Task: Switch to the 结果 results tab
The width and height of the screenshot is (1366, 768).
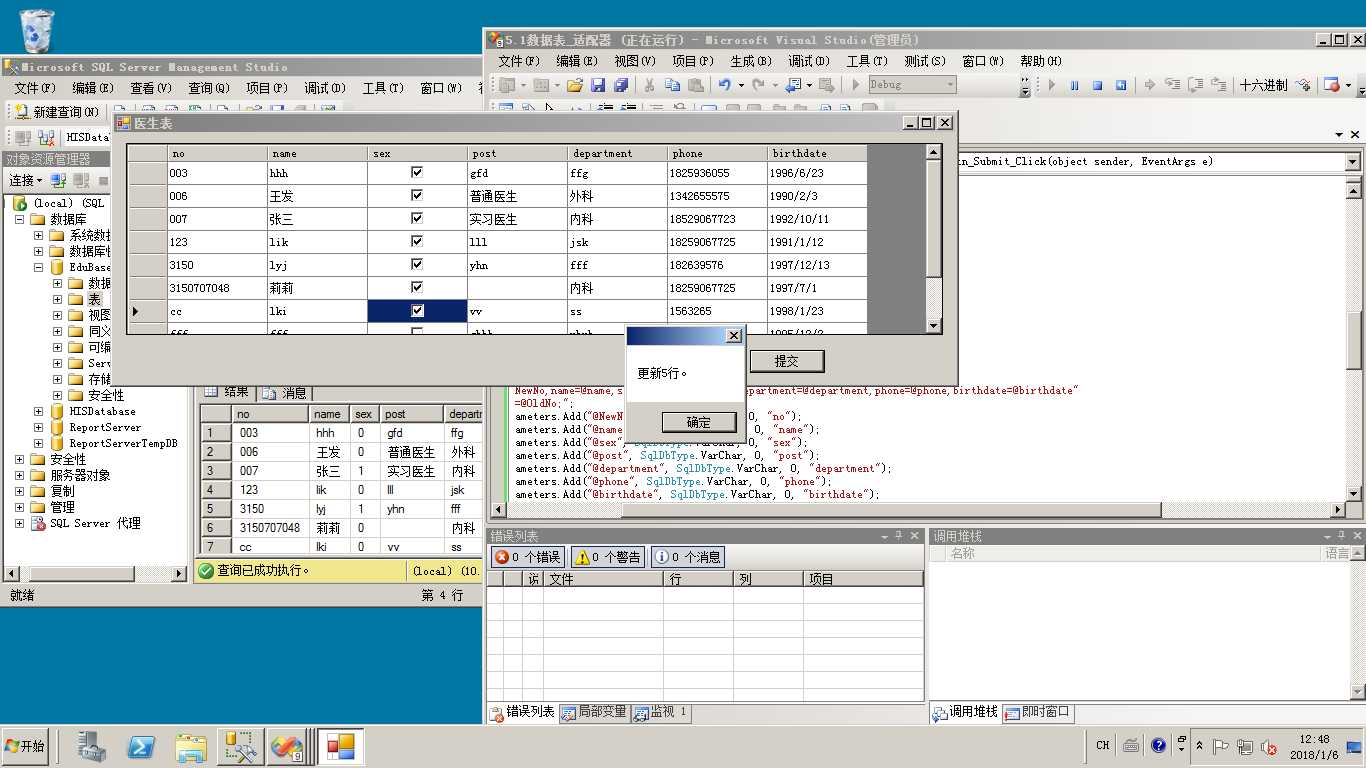Action: pos(227,392)
